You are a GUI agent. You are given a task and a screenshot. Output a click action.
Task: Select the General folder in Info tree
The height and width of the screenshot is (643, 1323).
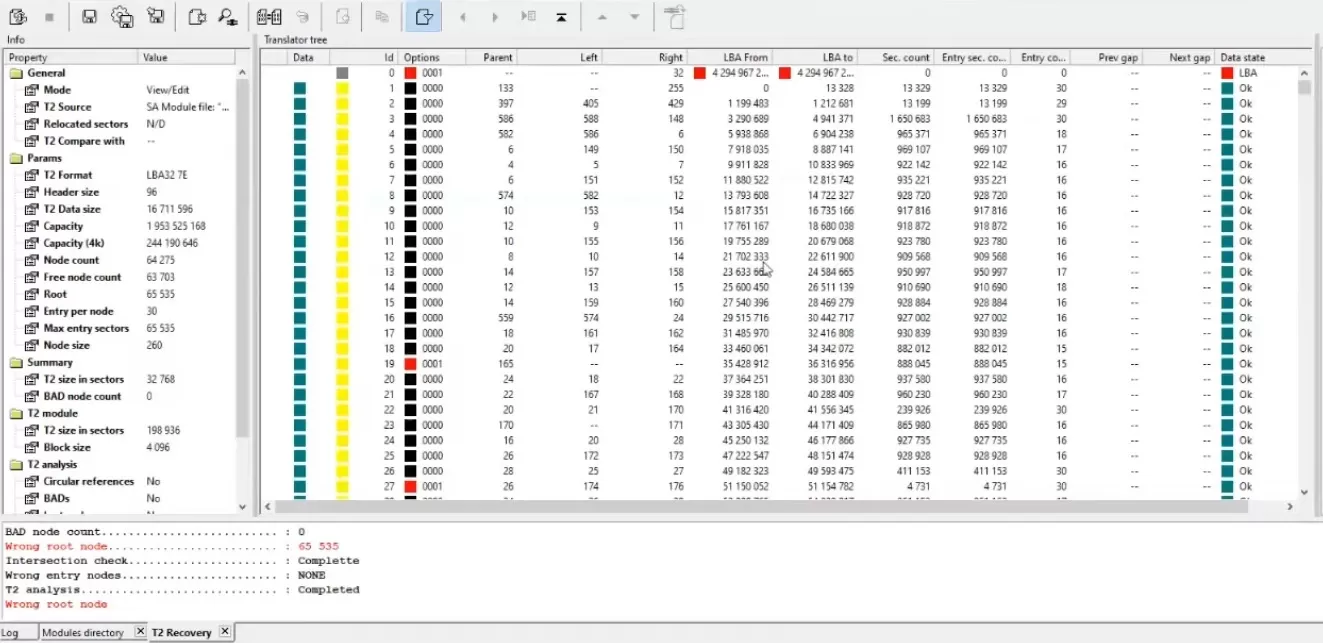(x=46, y=73)
